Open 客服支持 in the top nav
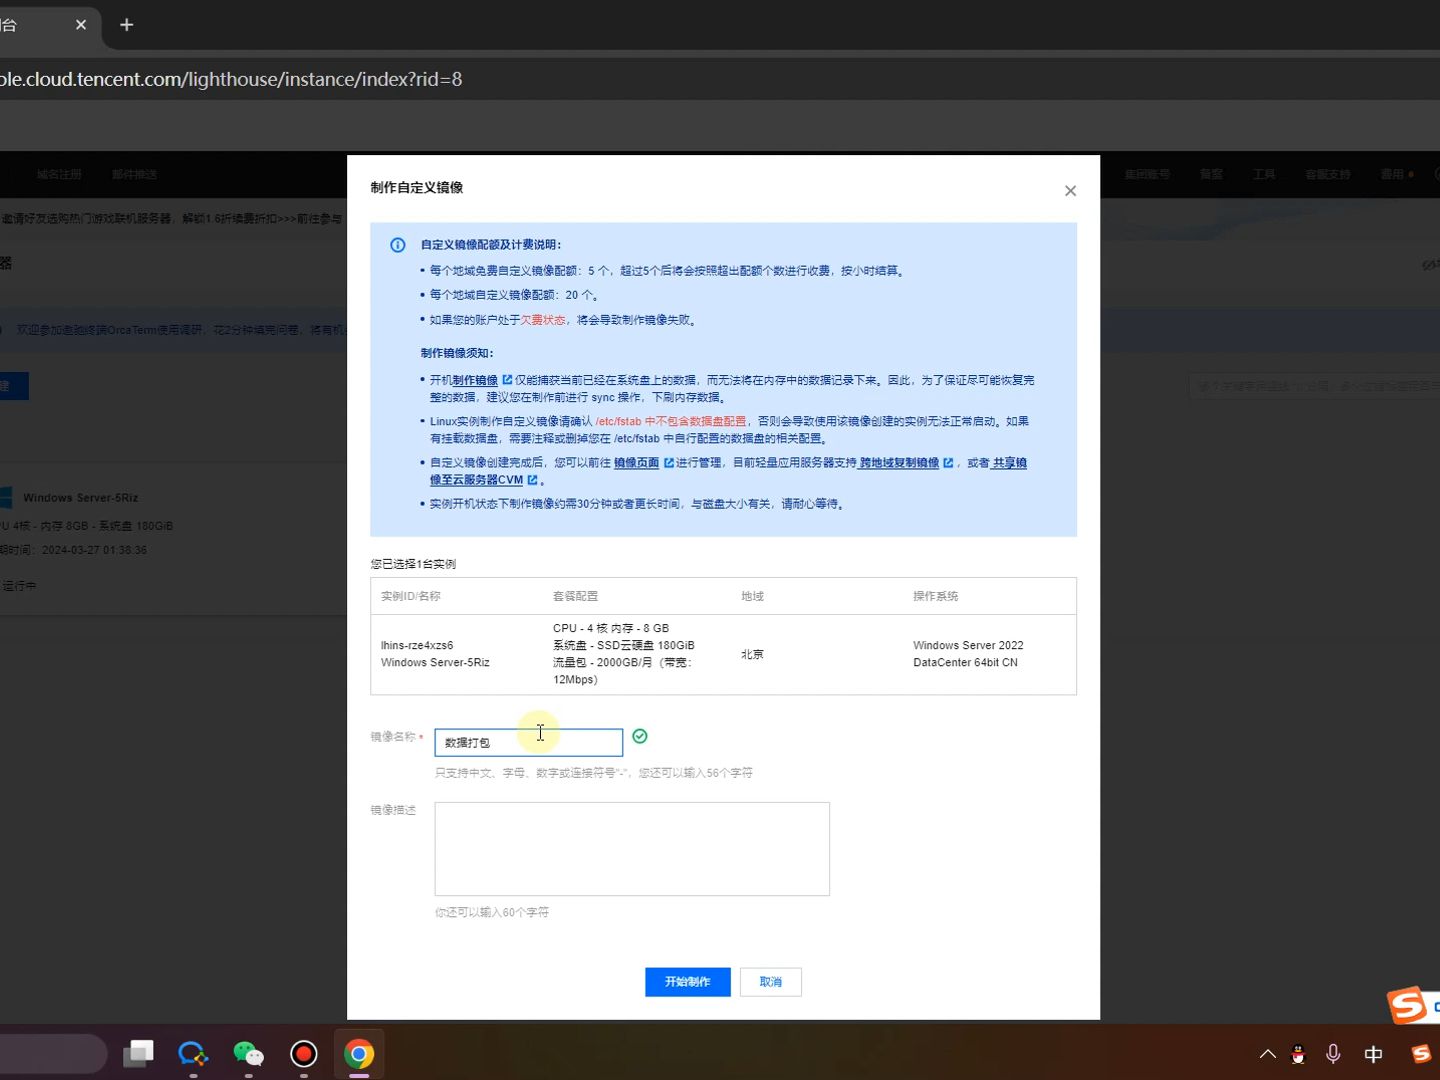 coord(1328,174)
